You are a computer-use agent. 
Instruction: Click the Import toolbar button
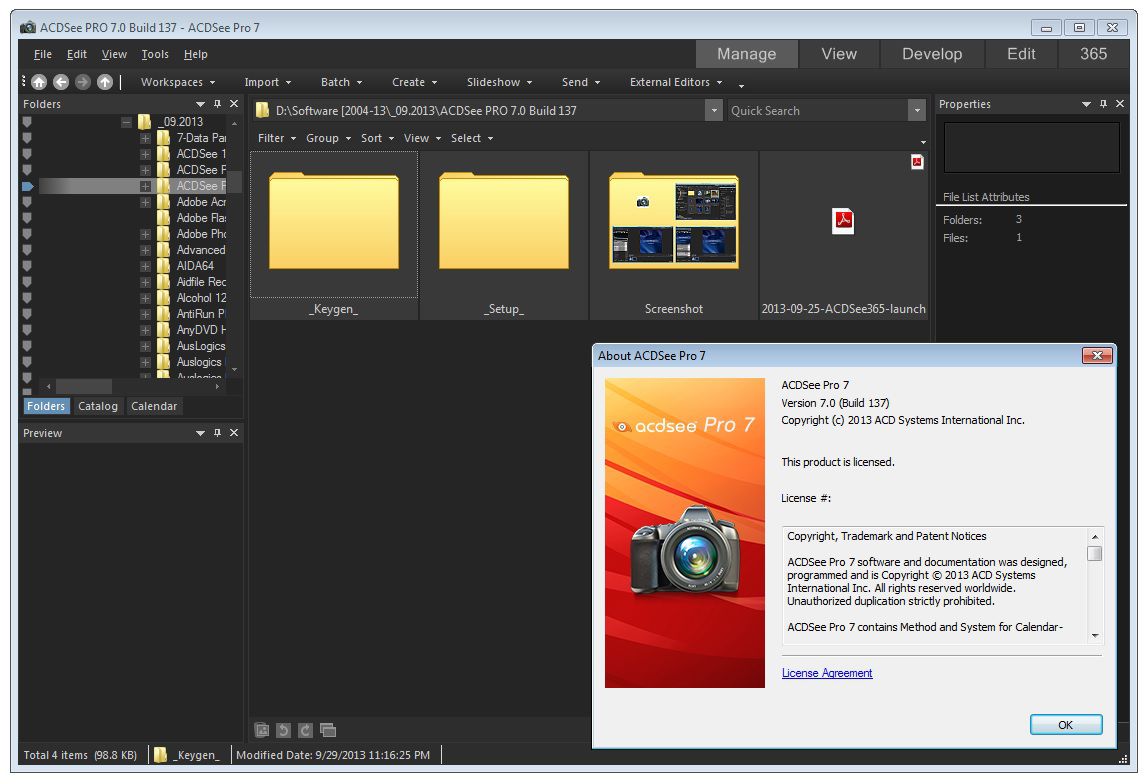[x=267, y=82]
